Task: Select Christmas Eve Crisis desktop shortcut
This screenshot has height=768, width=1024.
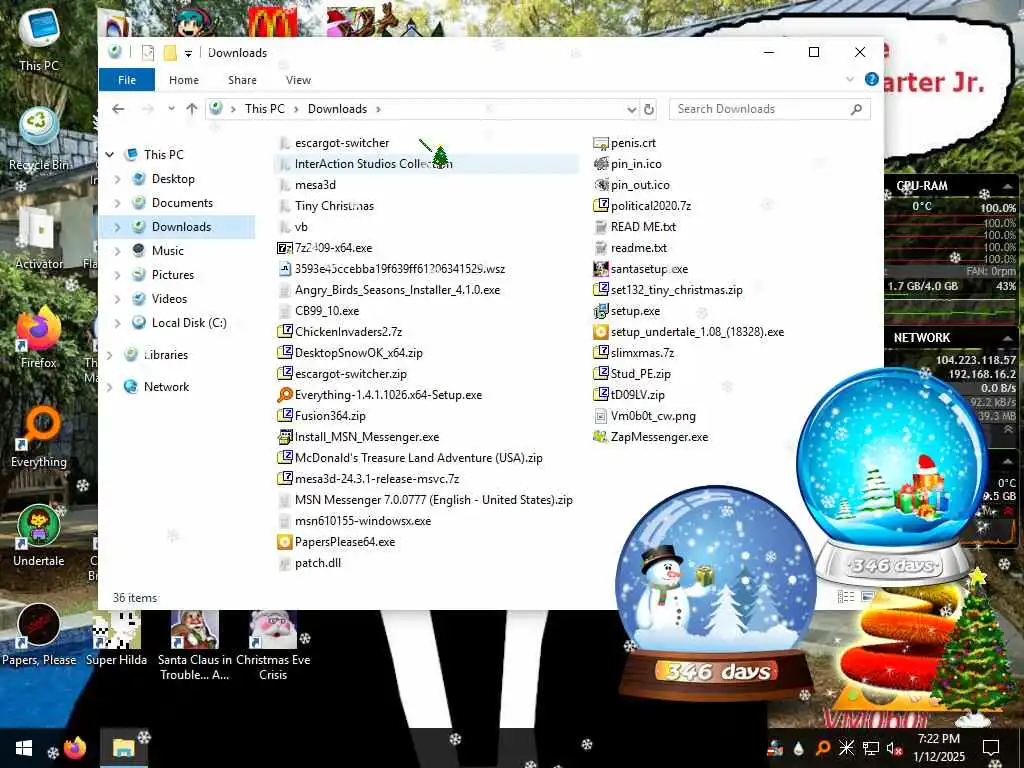Action: click(x=273, y=647)
